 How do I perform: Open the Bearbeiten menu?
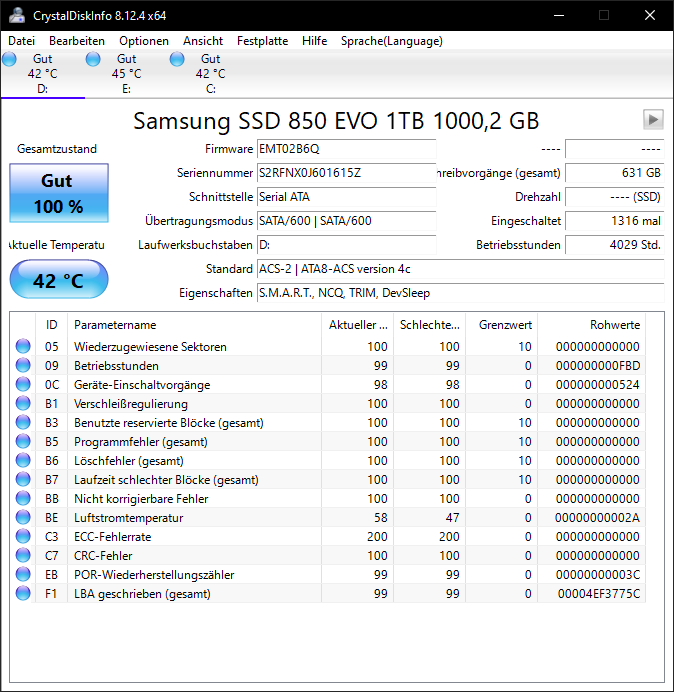tap(77, 41)
